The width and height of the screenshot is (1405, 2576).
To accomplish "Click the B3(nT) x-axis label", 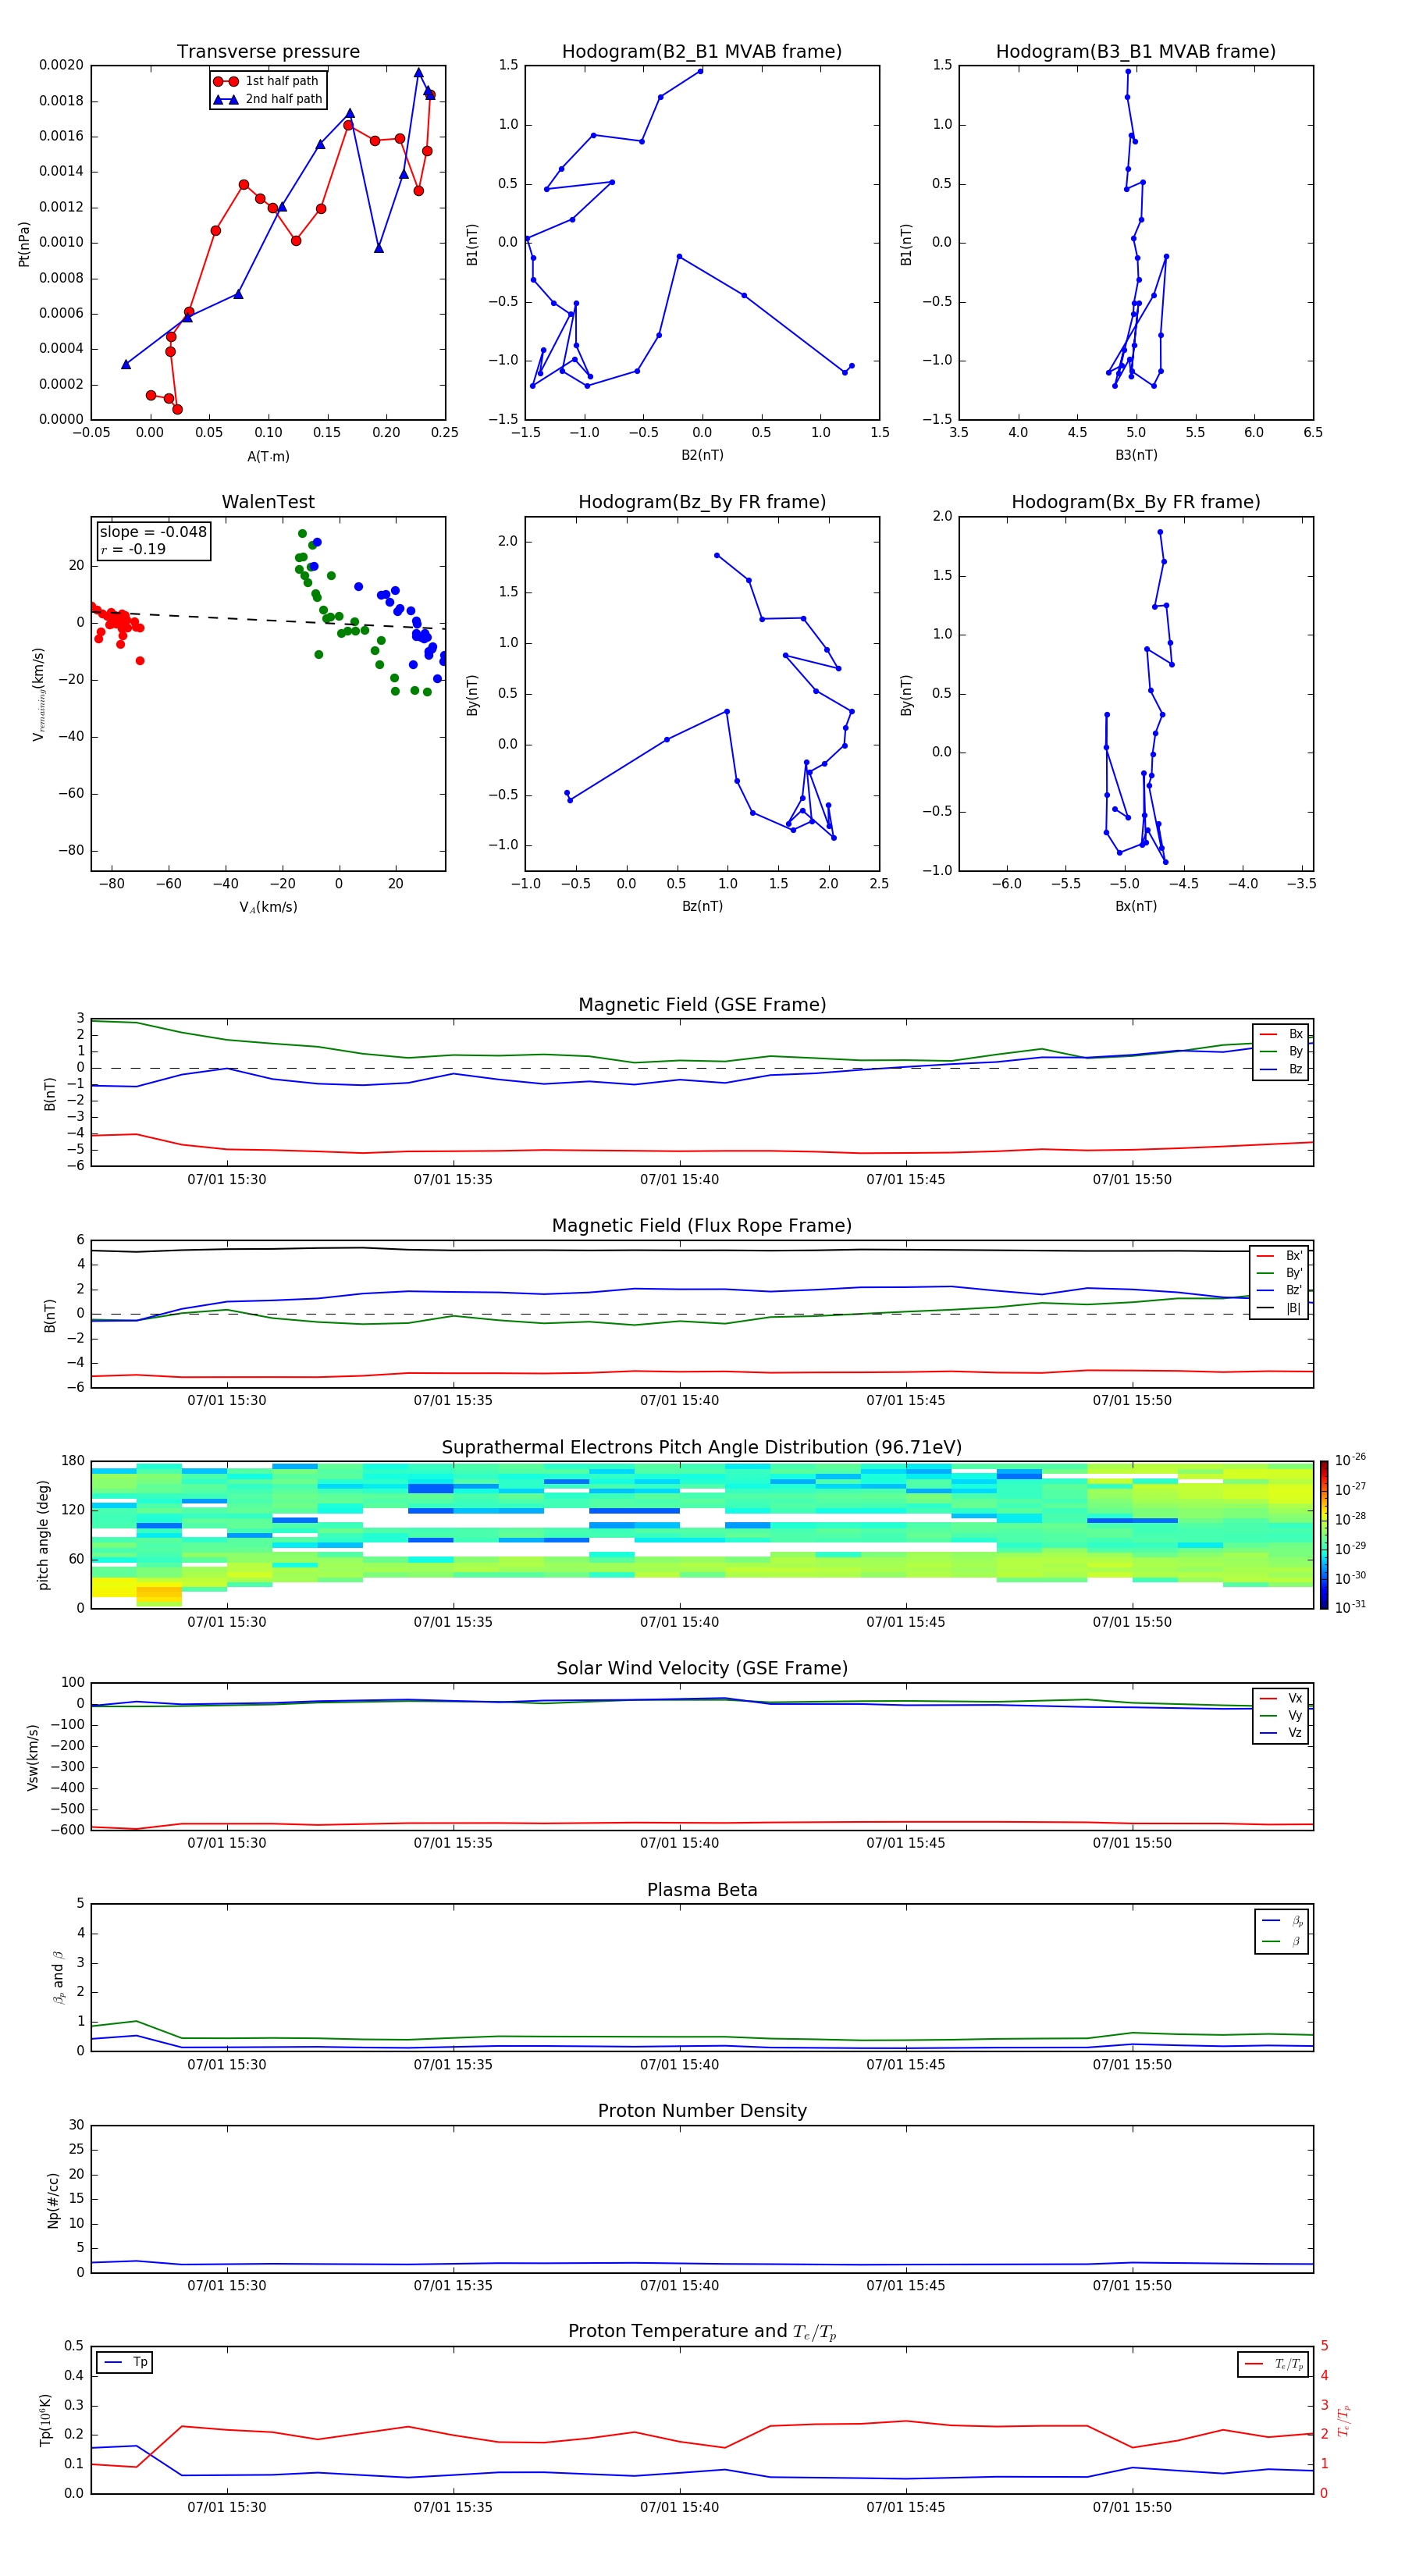I will click(x=1136, y=456).
